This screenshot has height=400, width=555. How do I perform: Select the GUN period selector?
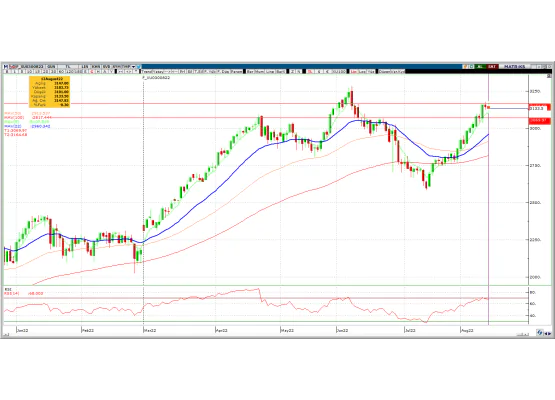click(x=51, y=67)
